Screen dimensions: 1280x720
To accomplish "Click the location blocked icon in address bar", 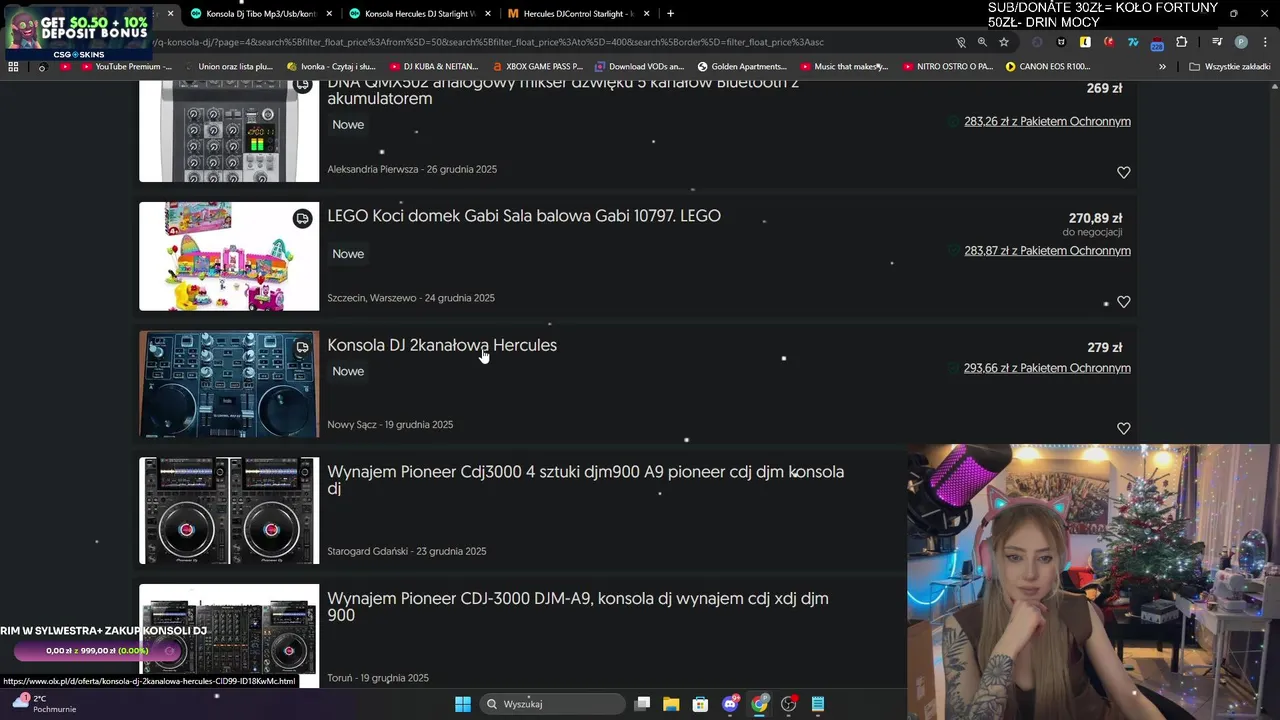I will click(x=960, y=42).
